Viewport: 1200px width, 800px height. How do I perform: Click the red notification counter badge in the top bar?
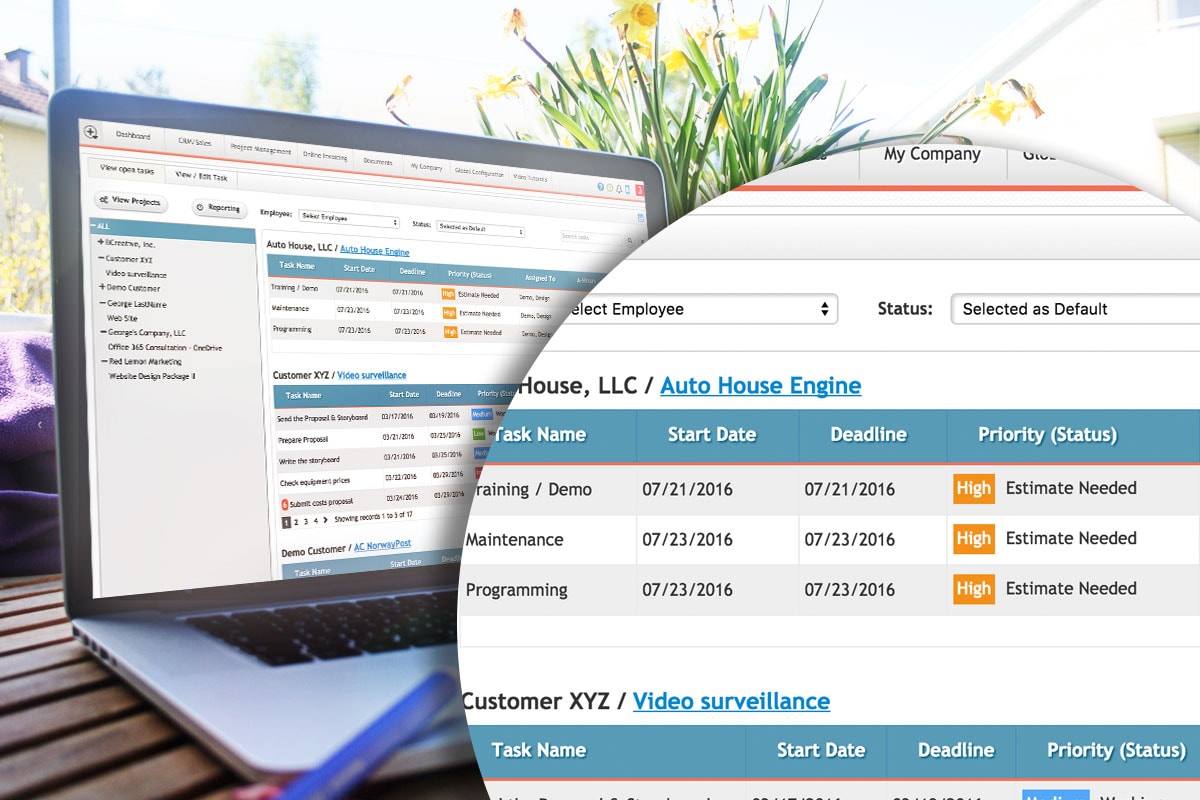(639, 190)
